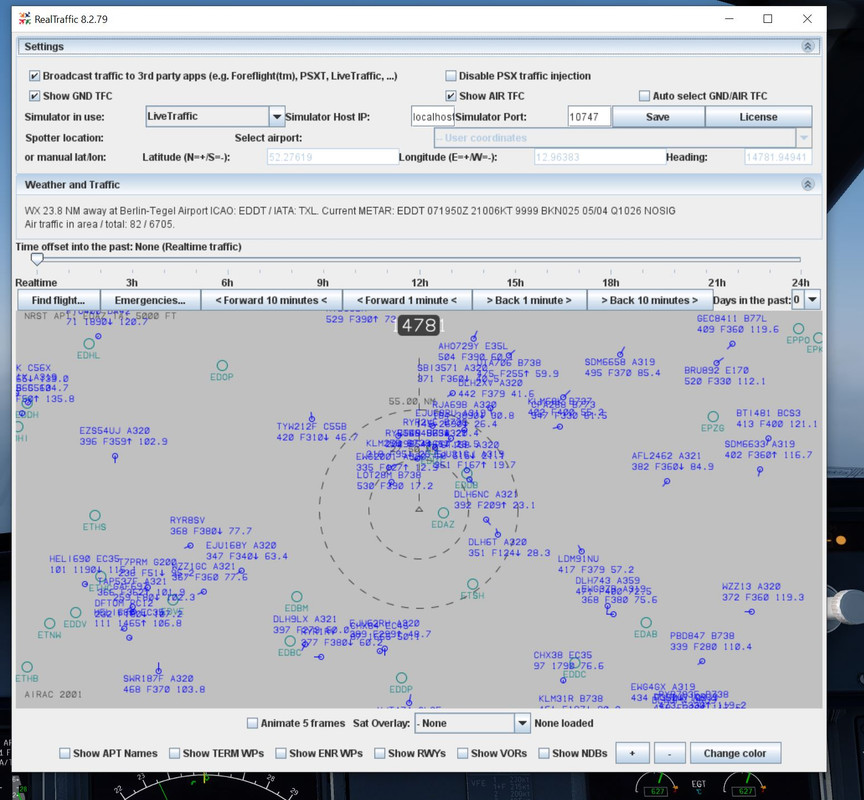Toggle Show GND TFC checkbox
The image size is (864, 800).
(35, 96)
